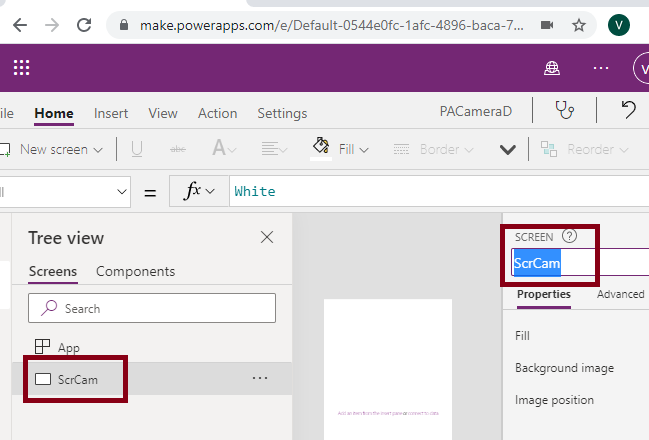649x440 pixels.
Task: Click the help icon next to SCREEN
Action: 569,236
